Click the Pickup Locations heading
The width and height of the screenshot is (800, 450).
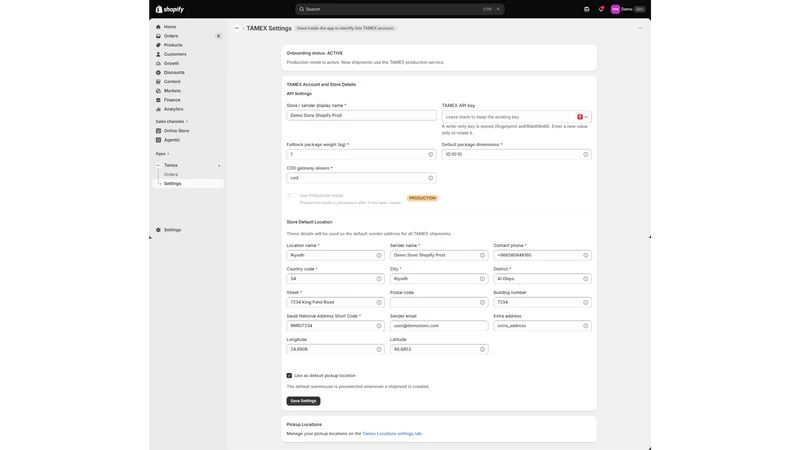(x=304, y=424)
